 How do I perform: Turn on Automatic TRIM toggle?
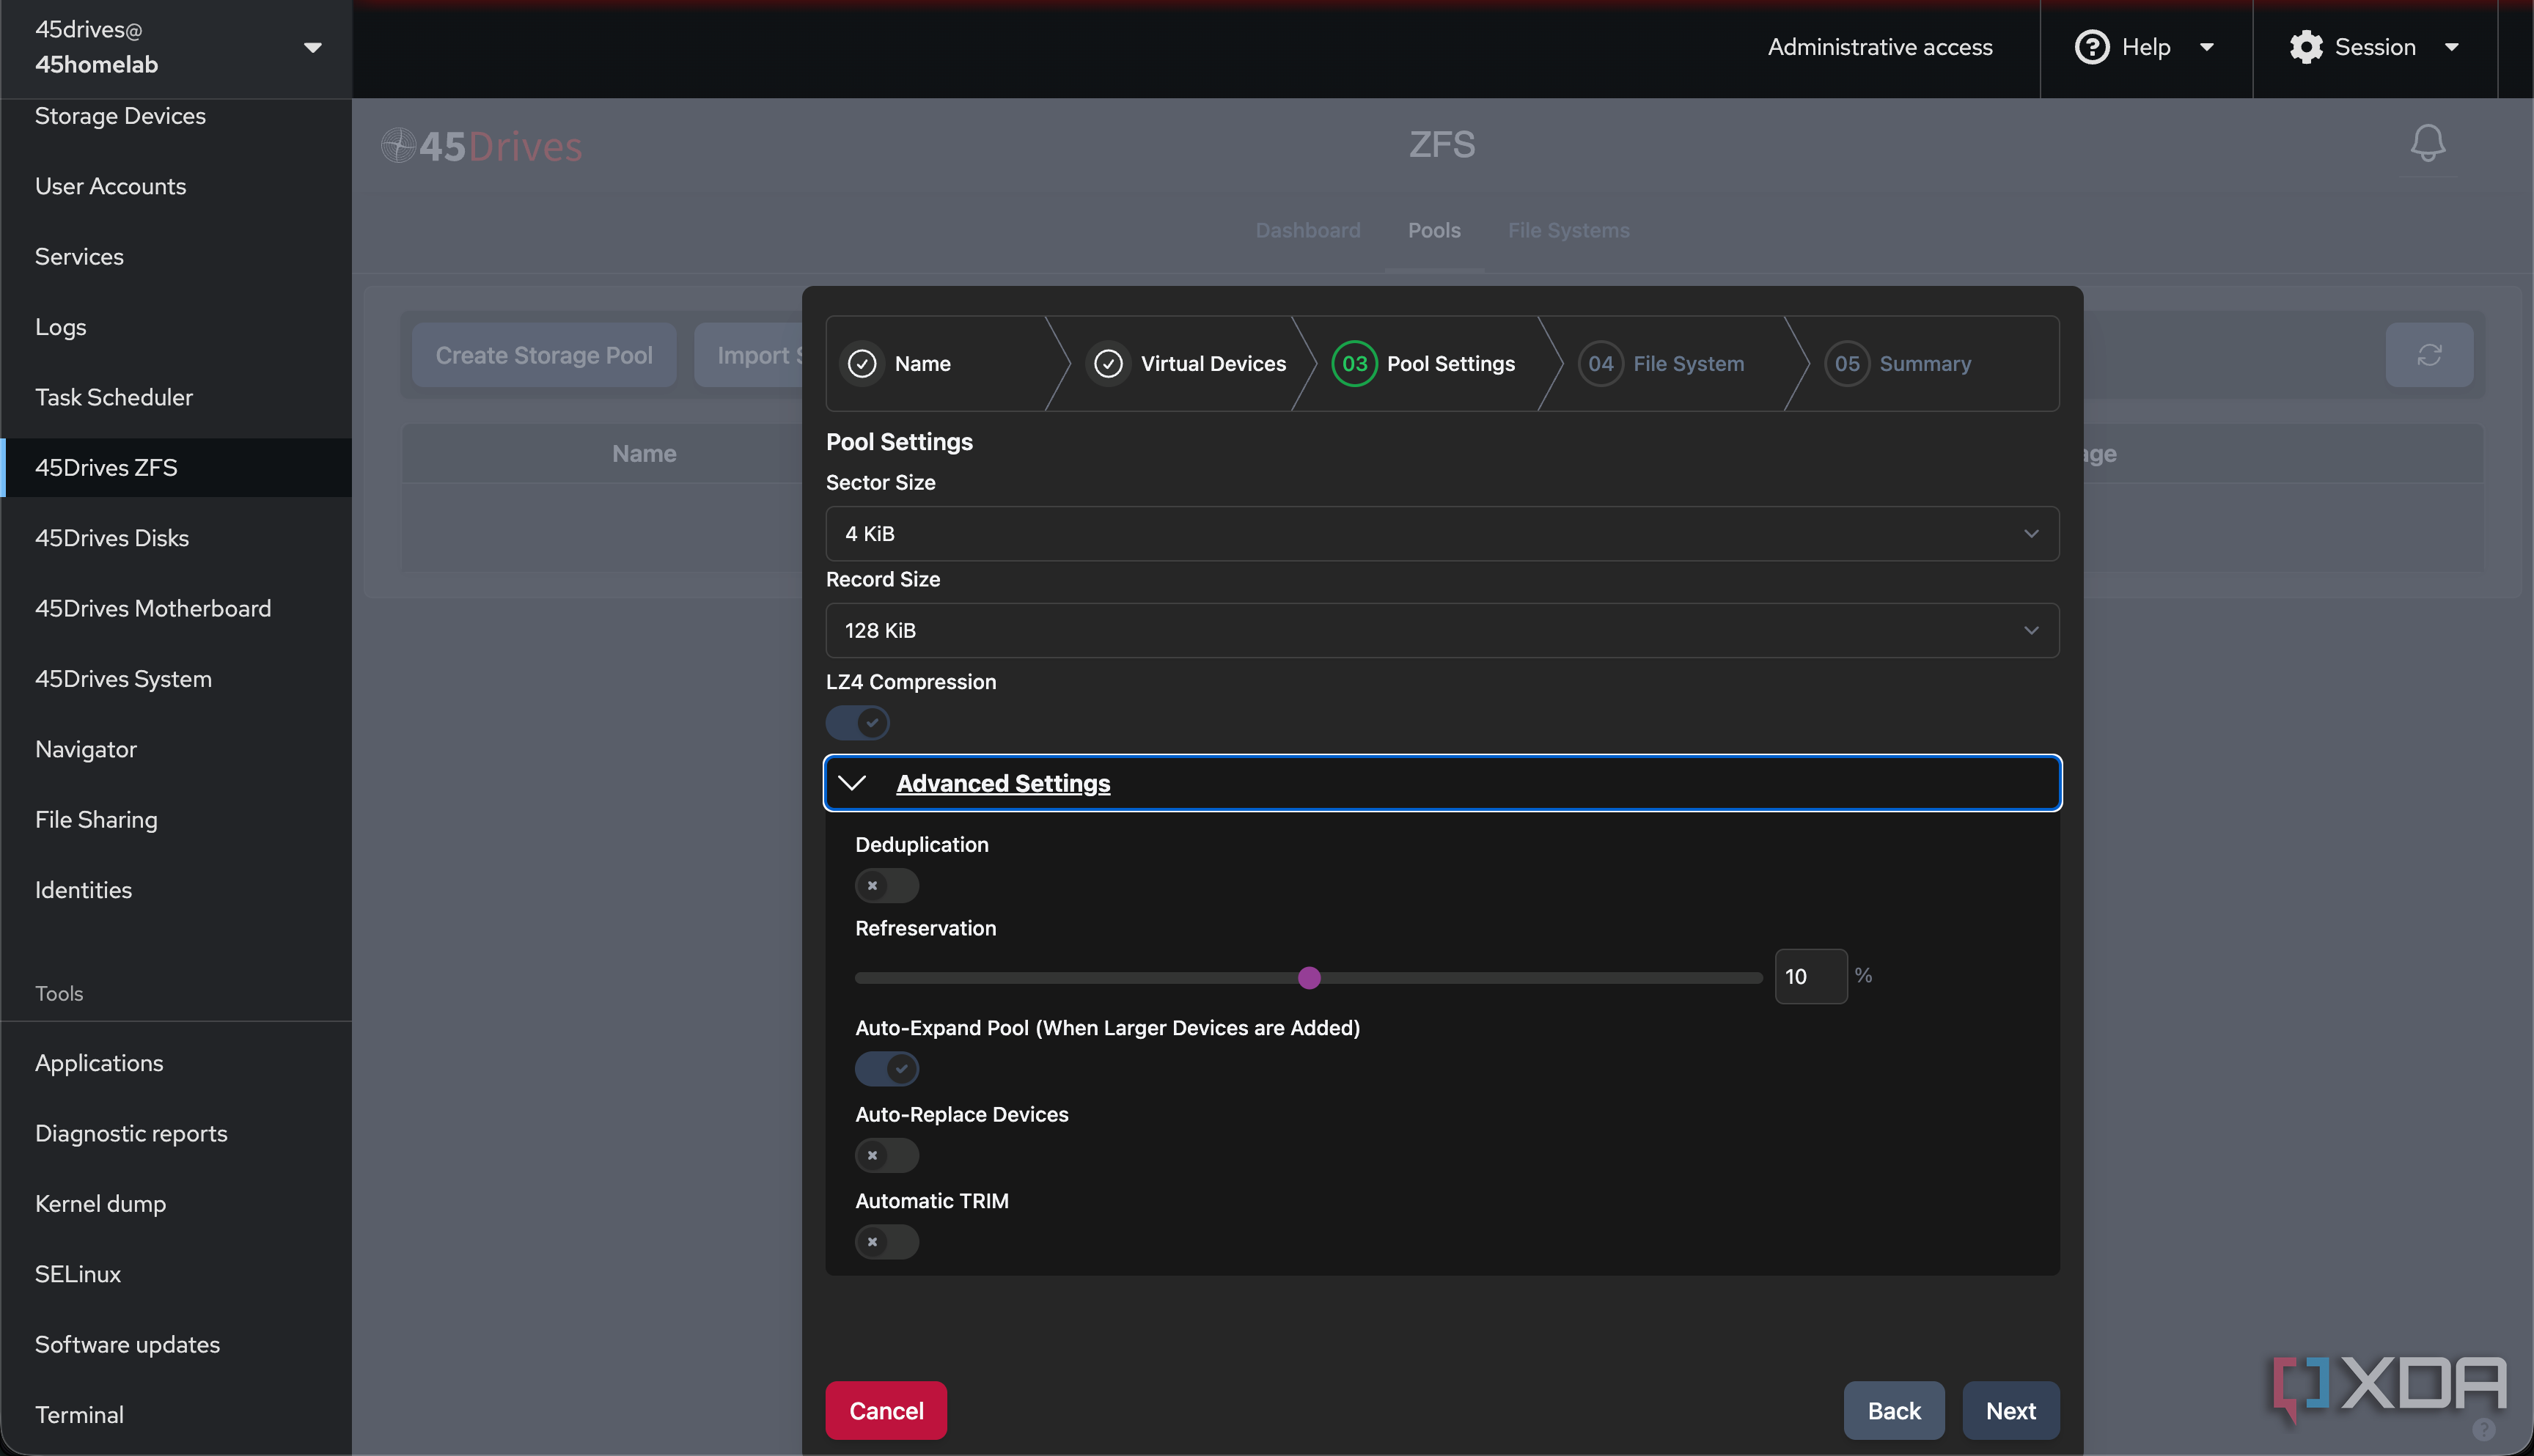pyautogui.click(x=886, y=1241)
